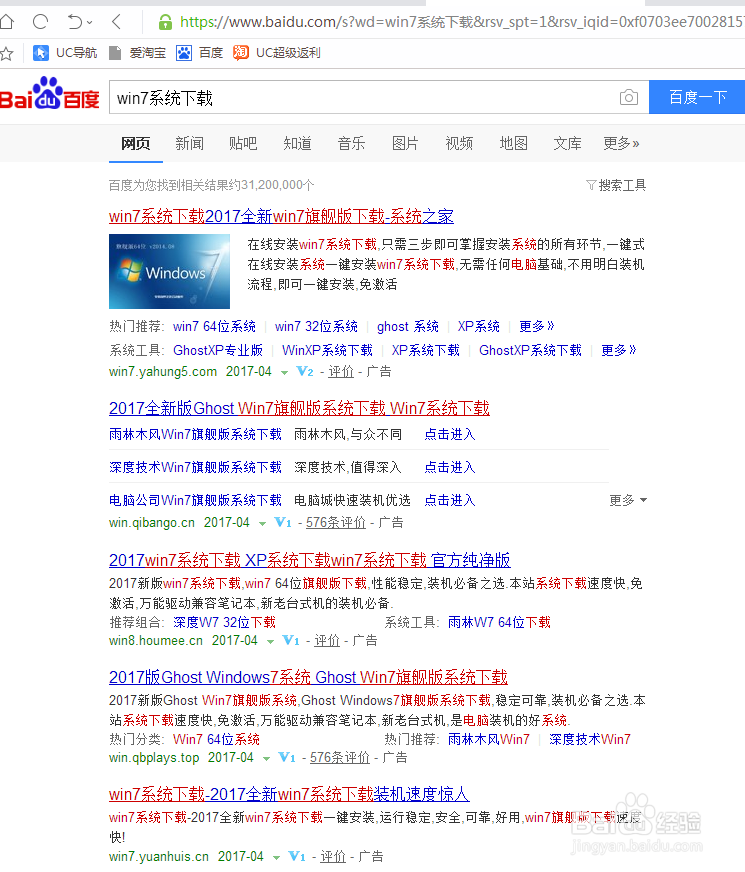Expand dropdown arrow next to win7.yuanhuis.cn

click(x=276, y=858)
